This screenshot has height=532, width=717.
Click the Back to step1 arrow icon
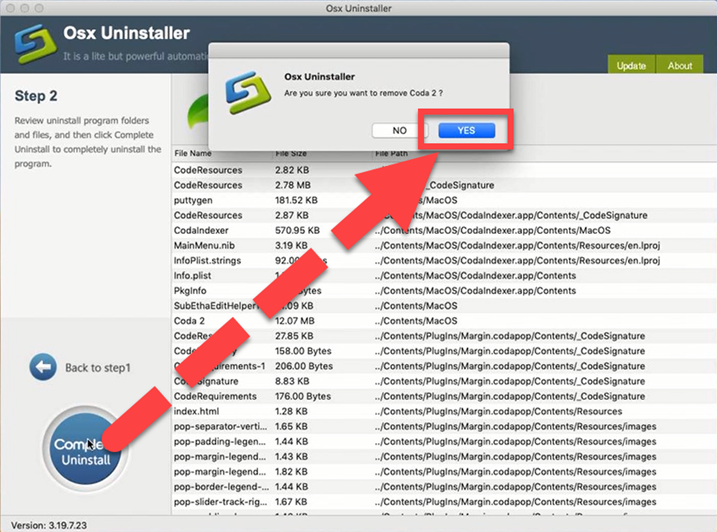43,367
